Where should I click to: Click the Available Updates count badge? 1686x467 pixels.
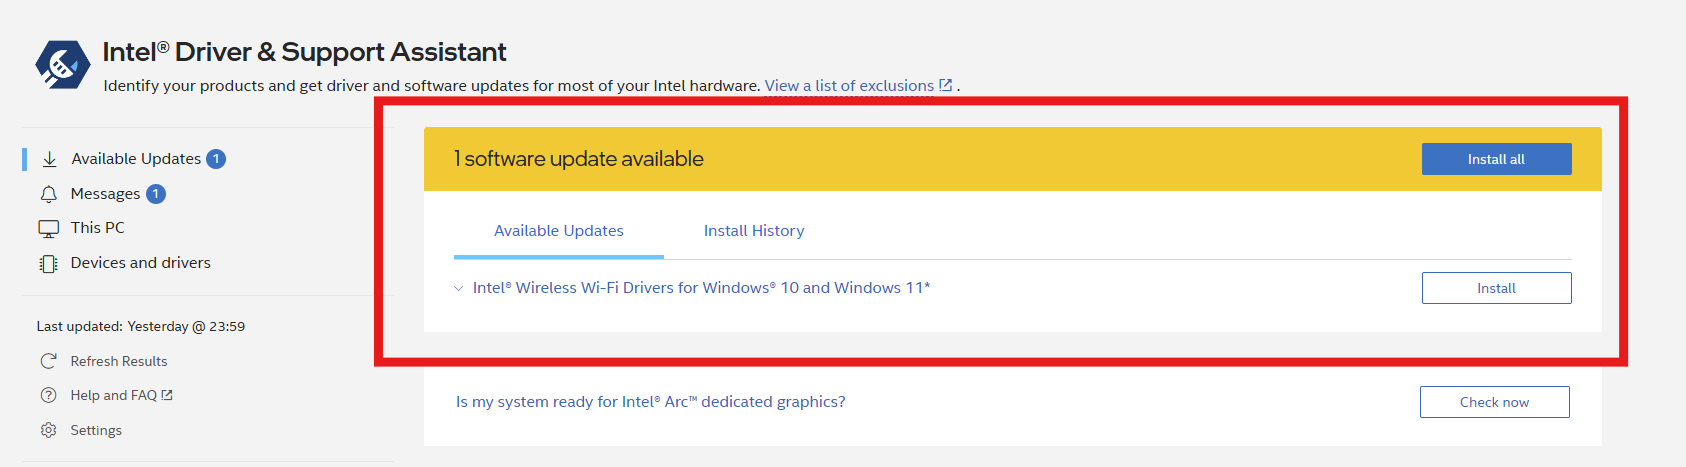point(216,159)
